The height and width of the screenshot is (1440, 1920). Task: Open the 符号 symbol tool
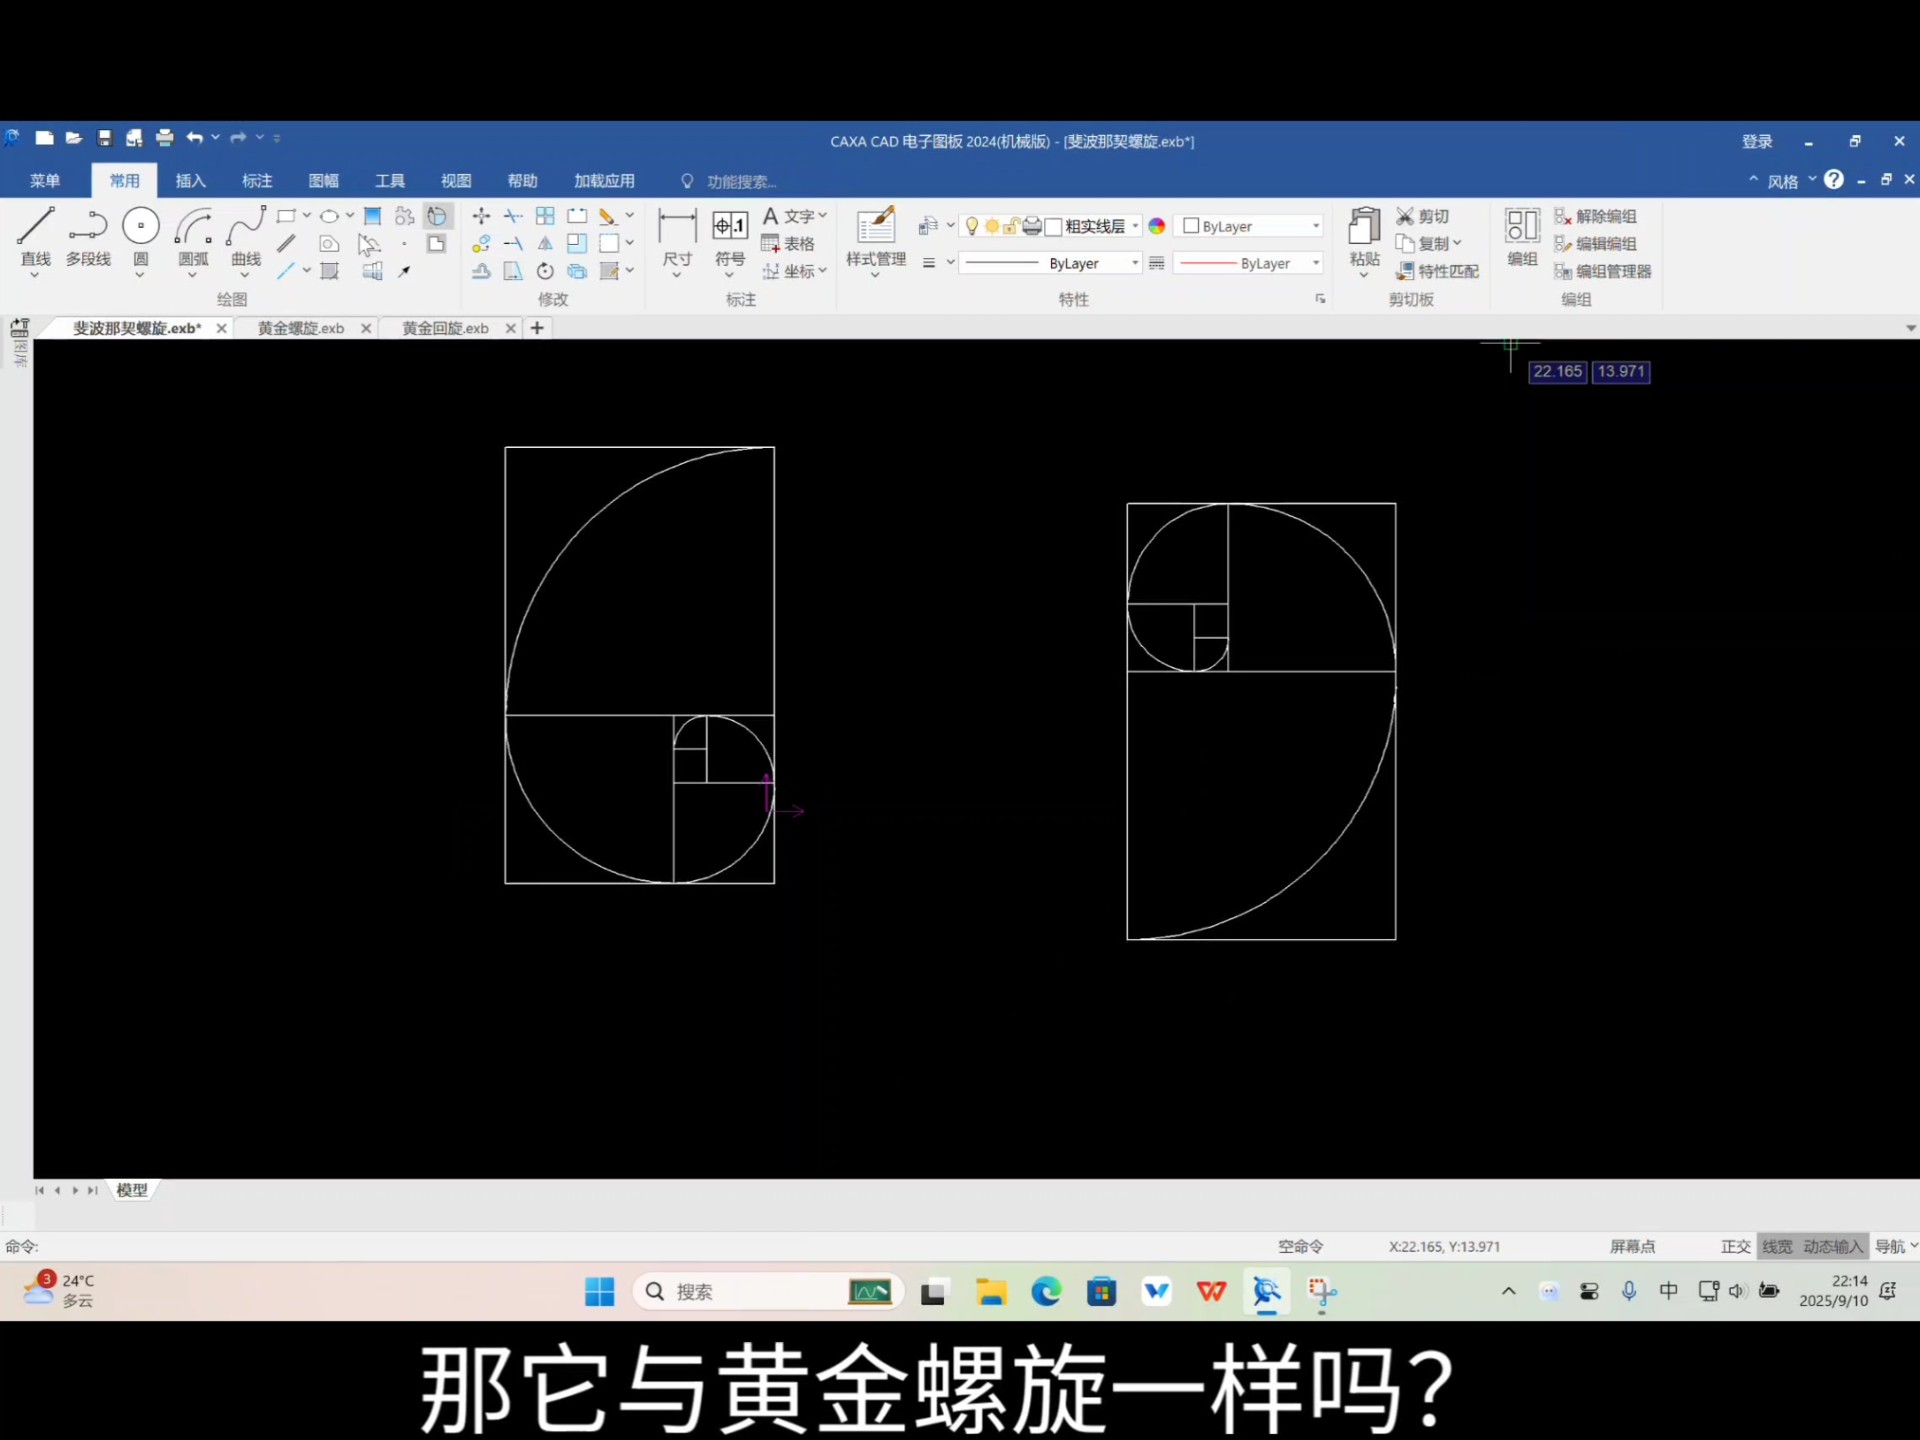coord(730,240)
